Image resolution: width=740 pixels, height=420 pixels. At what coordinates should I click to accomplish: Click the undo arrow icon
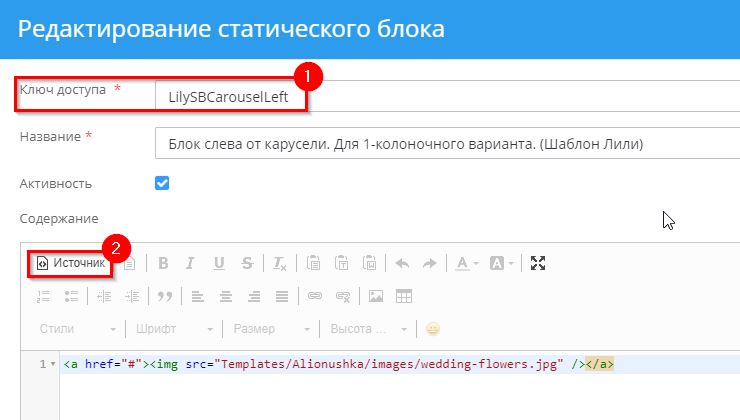[402, 264]
